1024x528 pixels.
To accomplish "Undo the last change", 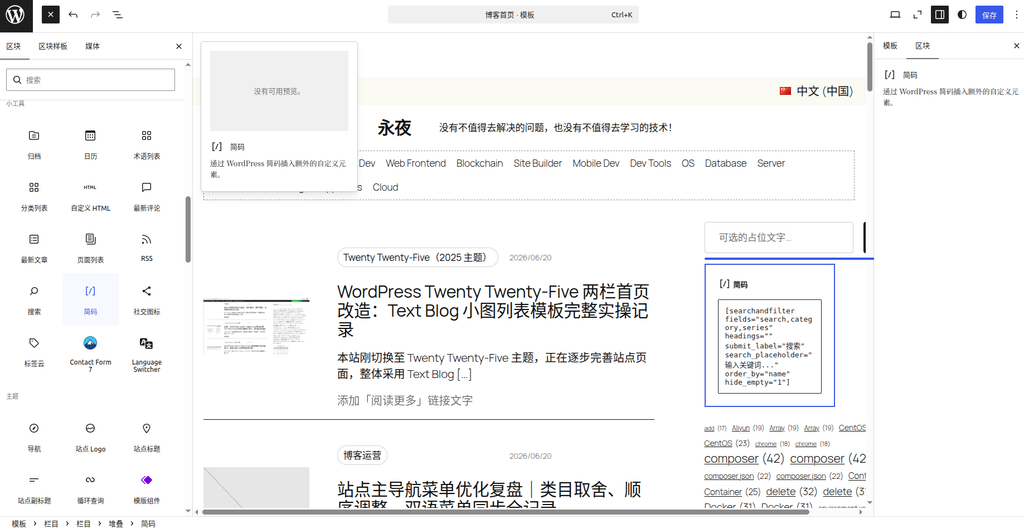I will pyautogui.click(x=73, y=14).
